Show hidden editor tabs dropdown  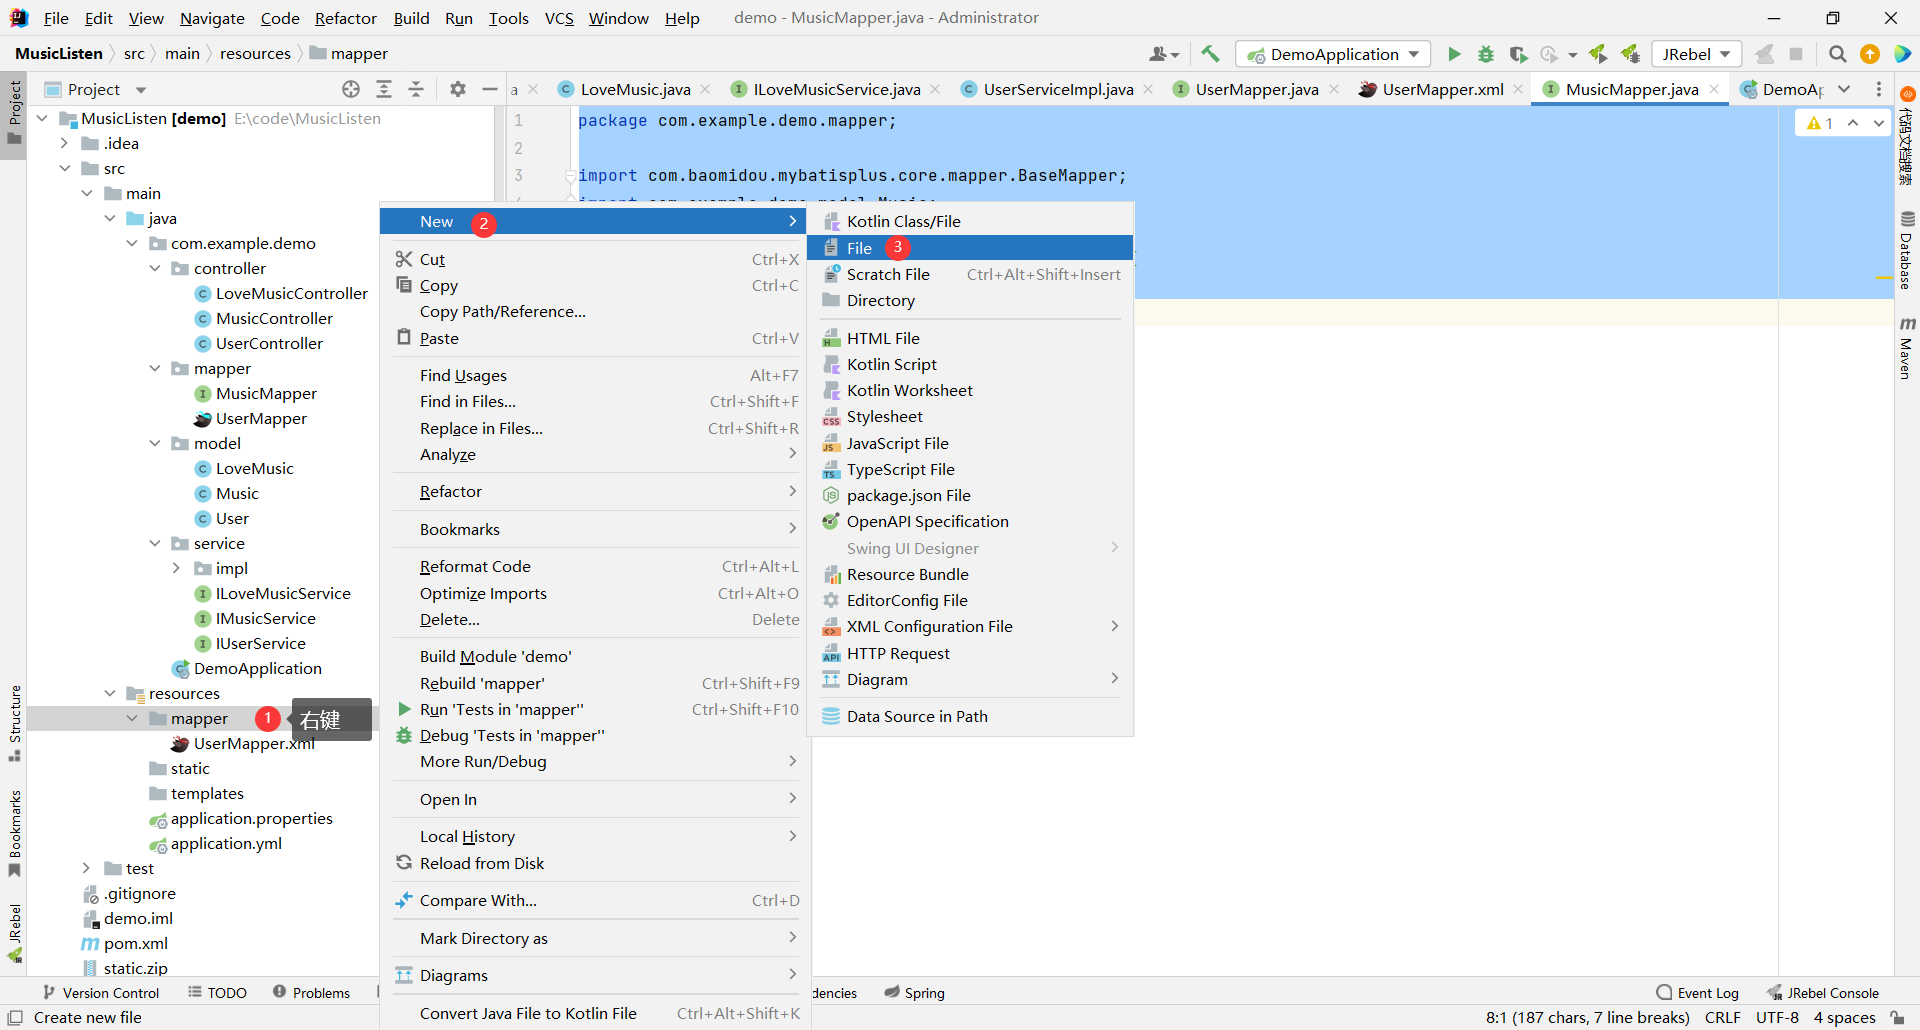(1844, 89)
